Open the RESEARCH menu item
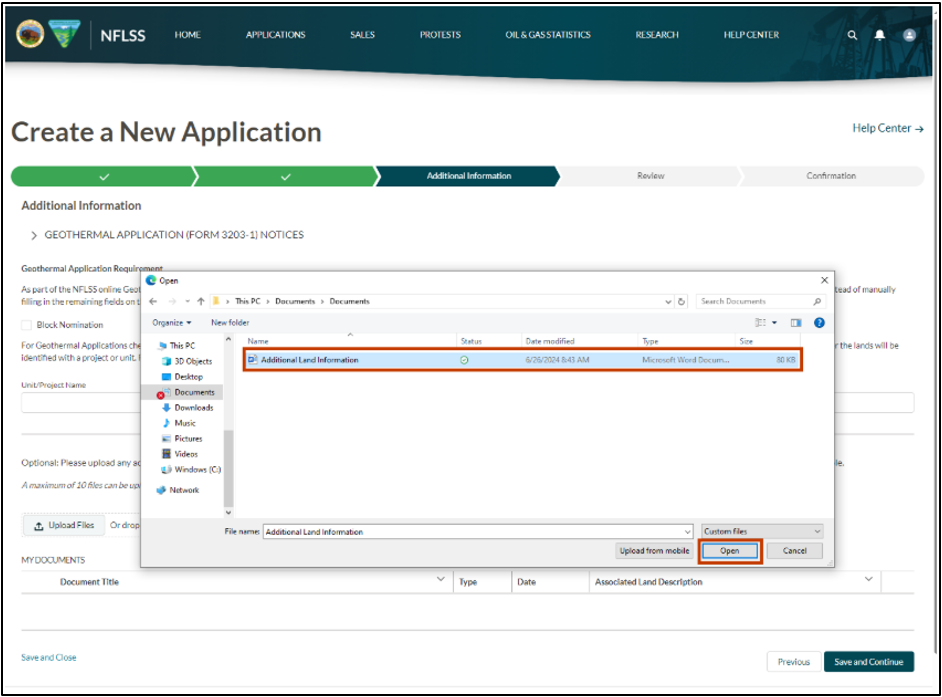Screen dimensions: 942x697 coord(657,35)
